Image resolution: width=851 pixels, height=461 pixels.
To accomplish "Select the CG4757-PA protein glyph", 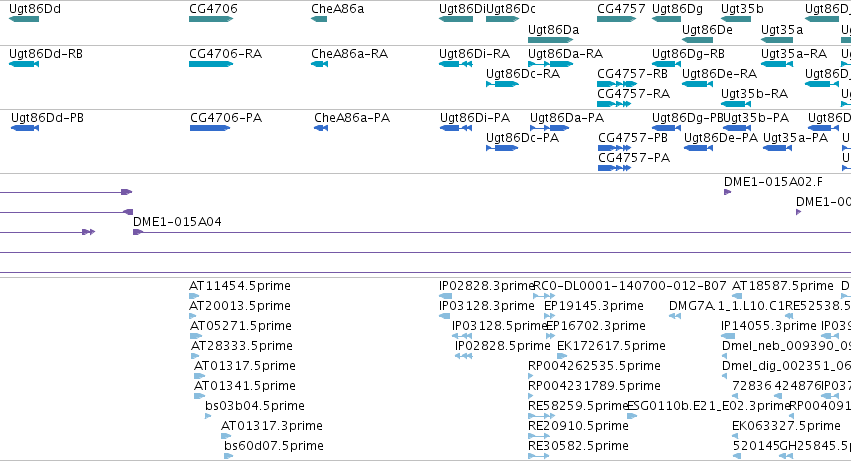I will 614,168.
